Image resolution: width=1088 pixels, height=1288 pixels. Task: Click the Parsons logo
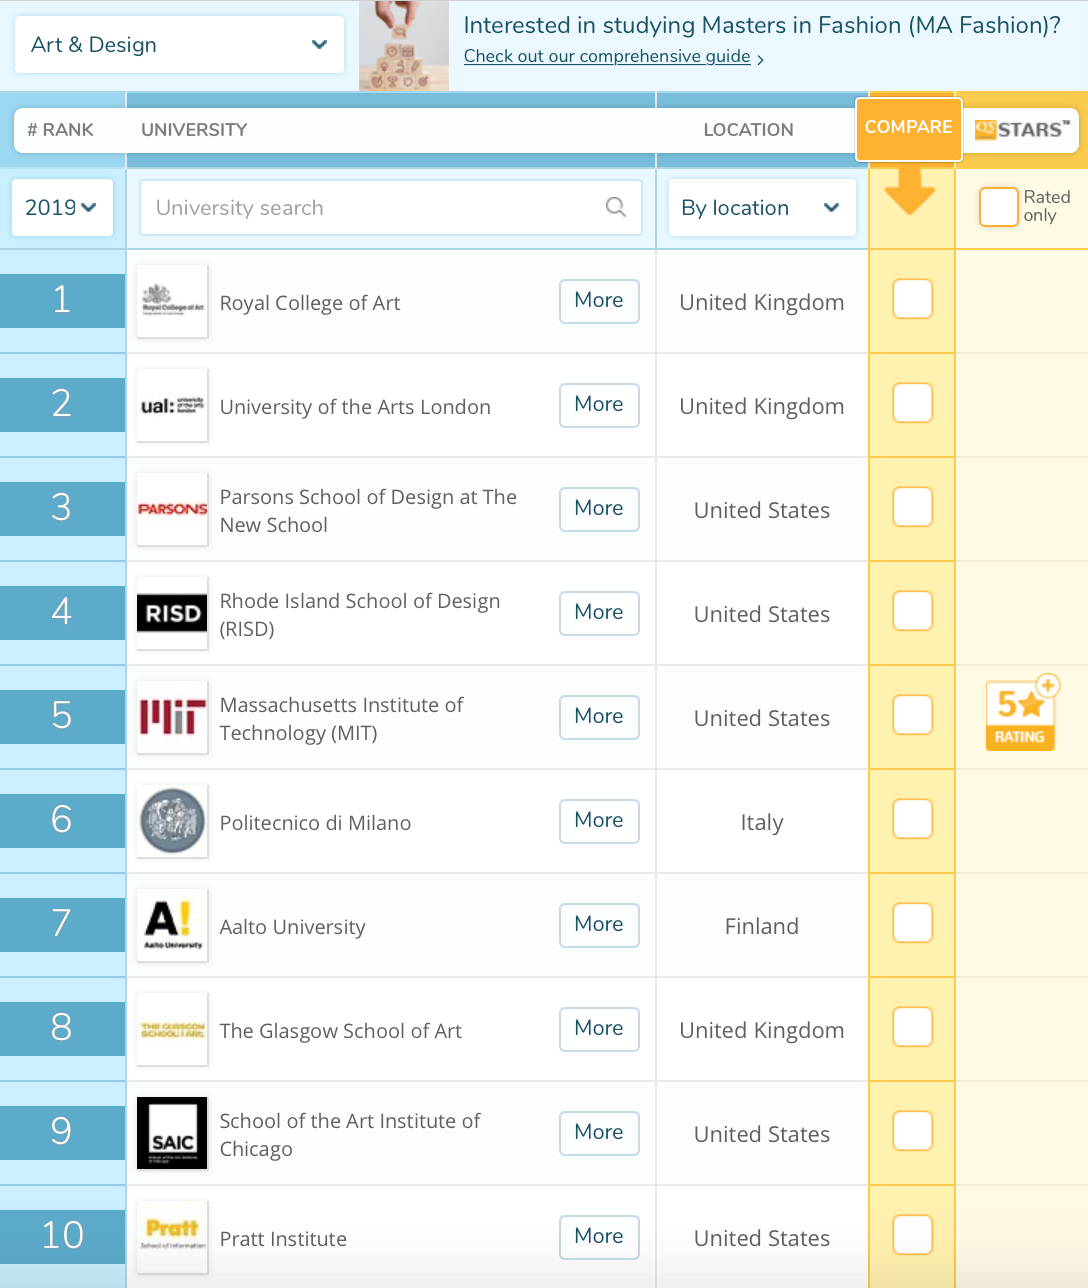172,509
